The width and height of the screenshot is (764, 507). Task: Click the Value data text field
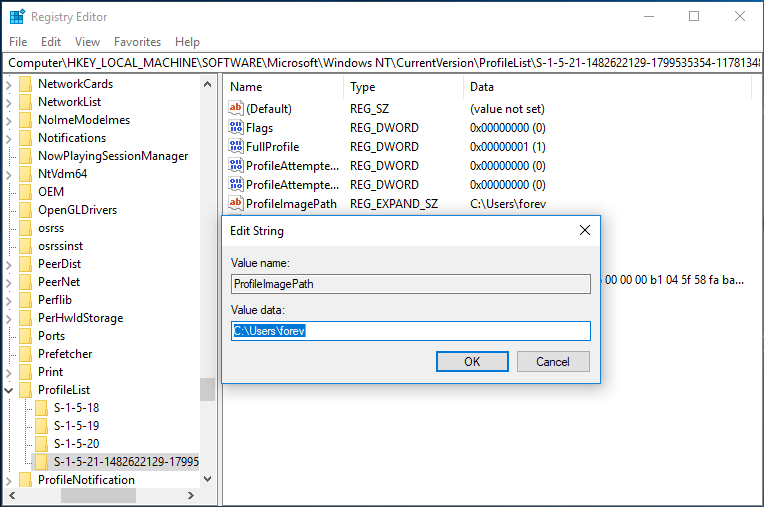[410, 331]
